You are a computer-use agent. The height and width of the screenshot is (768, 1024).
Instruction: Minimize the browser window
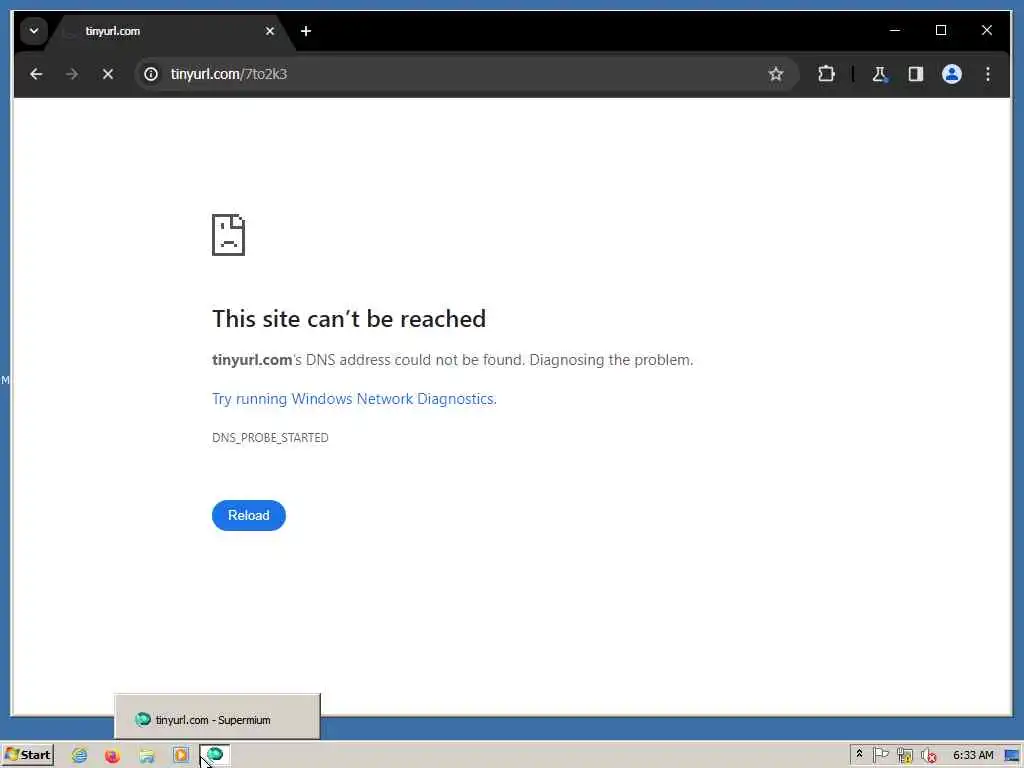(x=895, y=30)
